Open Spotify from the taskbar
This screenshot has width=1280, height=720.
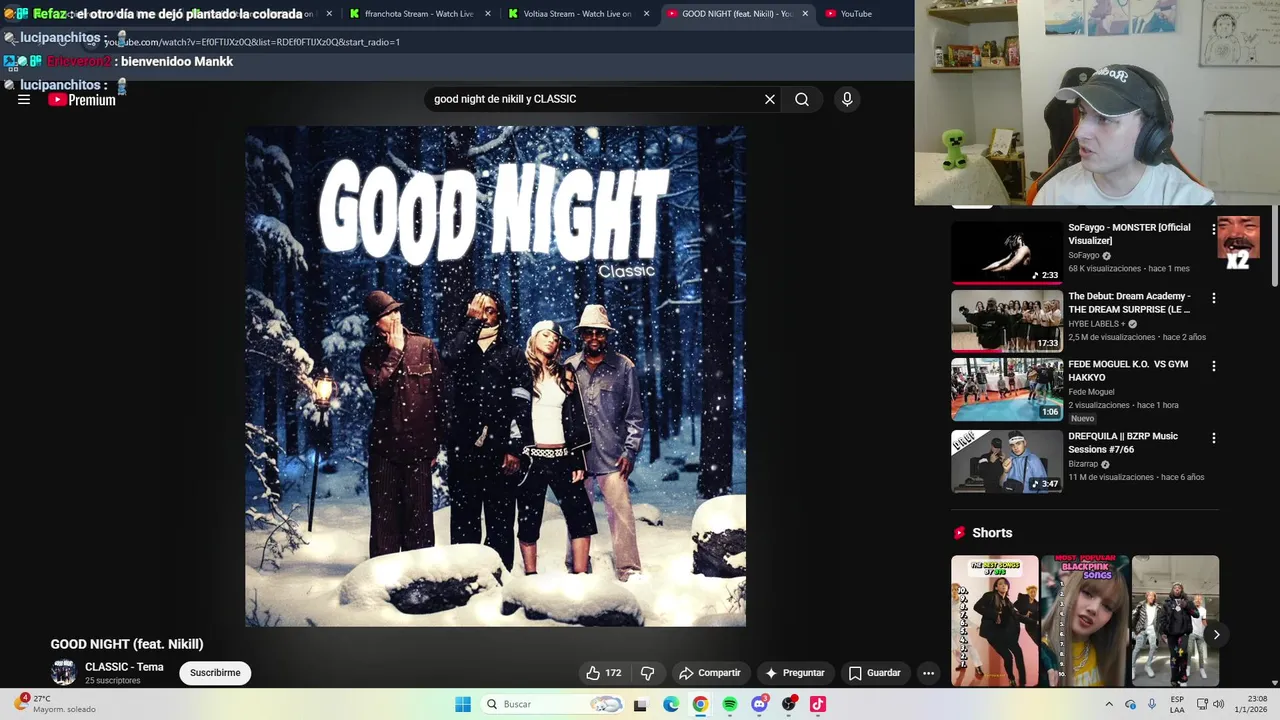(730, 704)
